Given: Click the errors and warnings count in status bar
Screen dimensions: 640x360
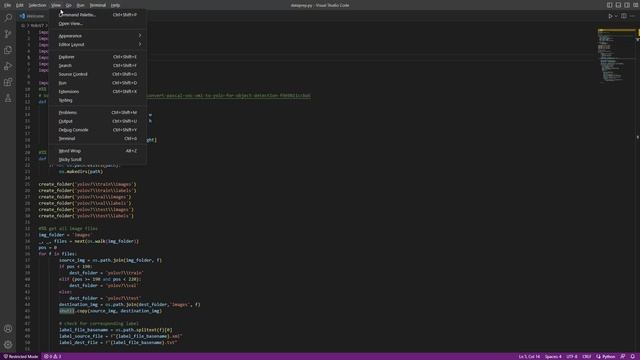Looking at the screenshot, I should coord(53,356).
